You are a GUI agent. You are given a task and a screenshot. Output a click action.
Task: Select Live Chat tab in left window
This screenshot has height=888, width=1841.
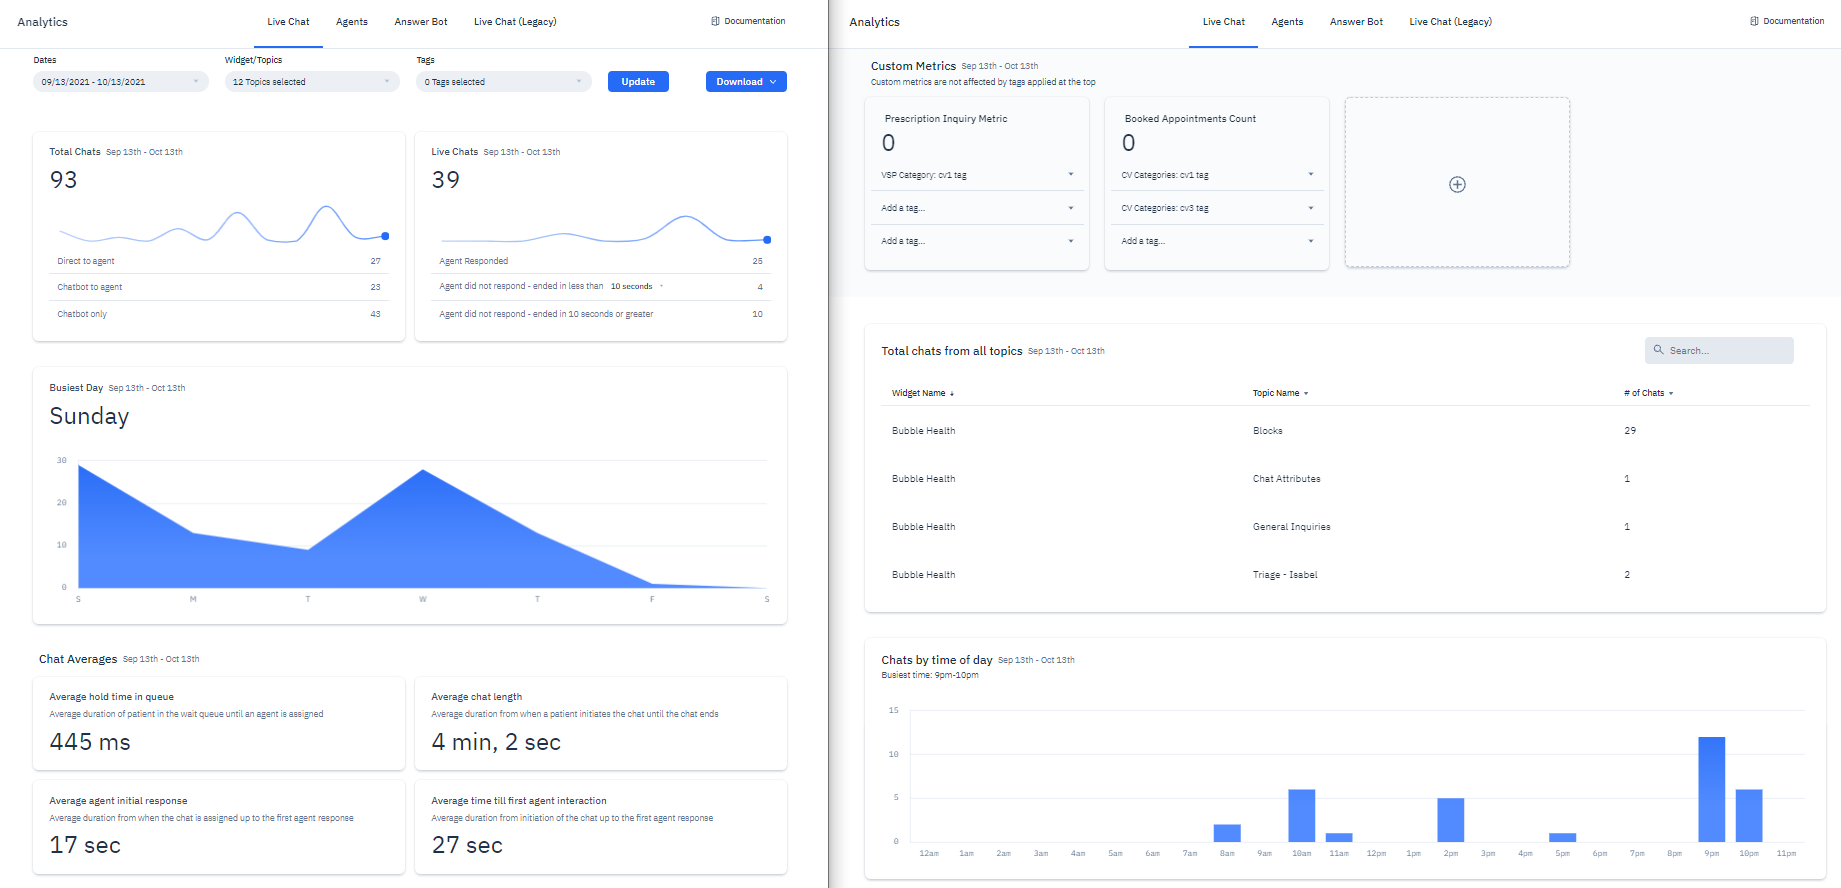[x=288, y=22]
